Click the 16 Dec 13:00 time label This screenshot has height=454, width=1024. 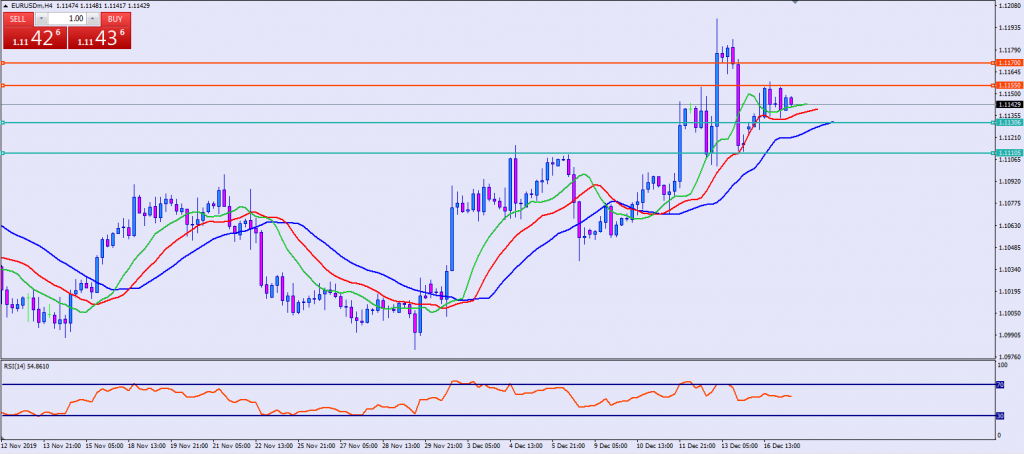click(780, 447)
